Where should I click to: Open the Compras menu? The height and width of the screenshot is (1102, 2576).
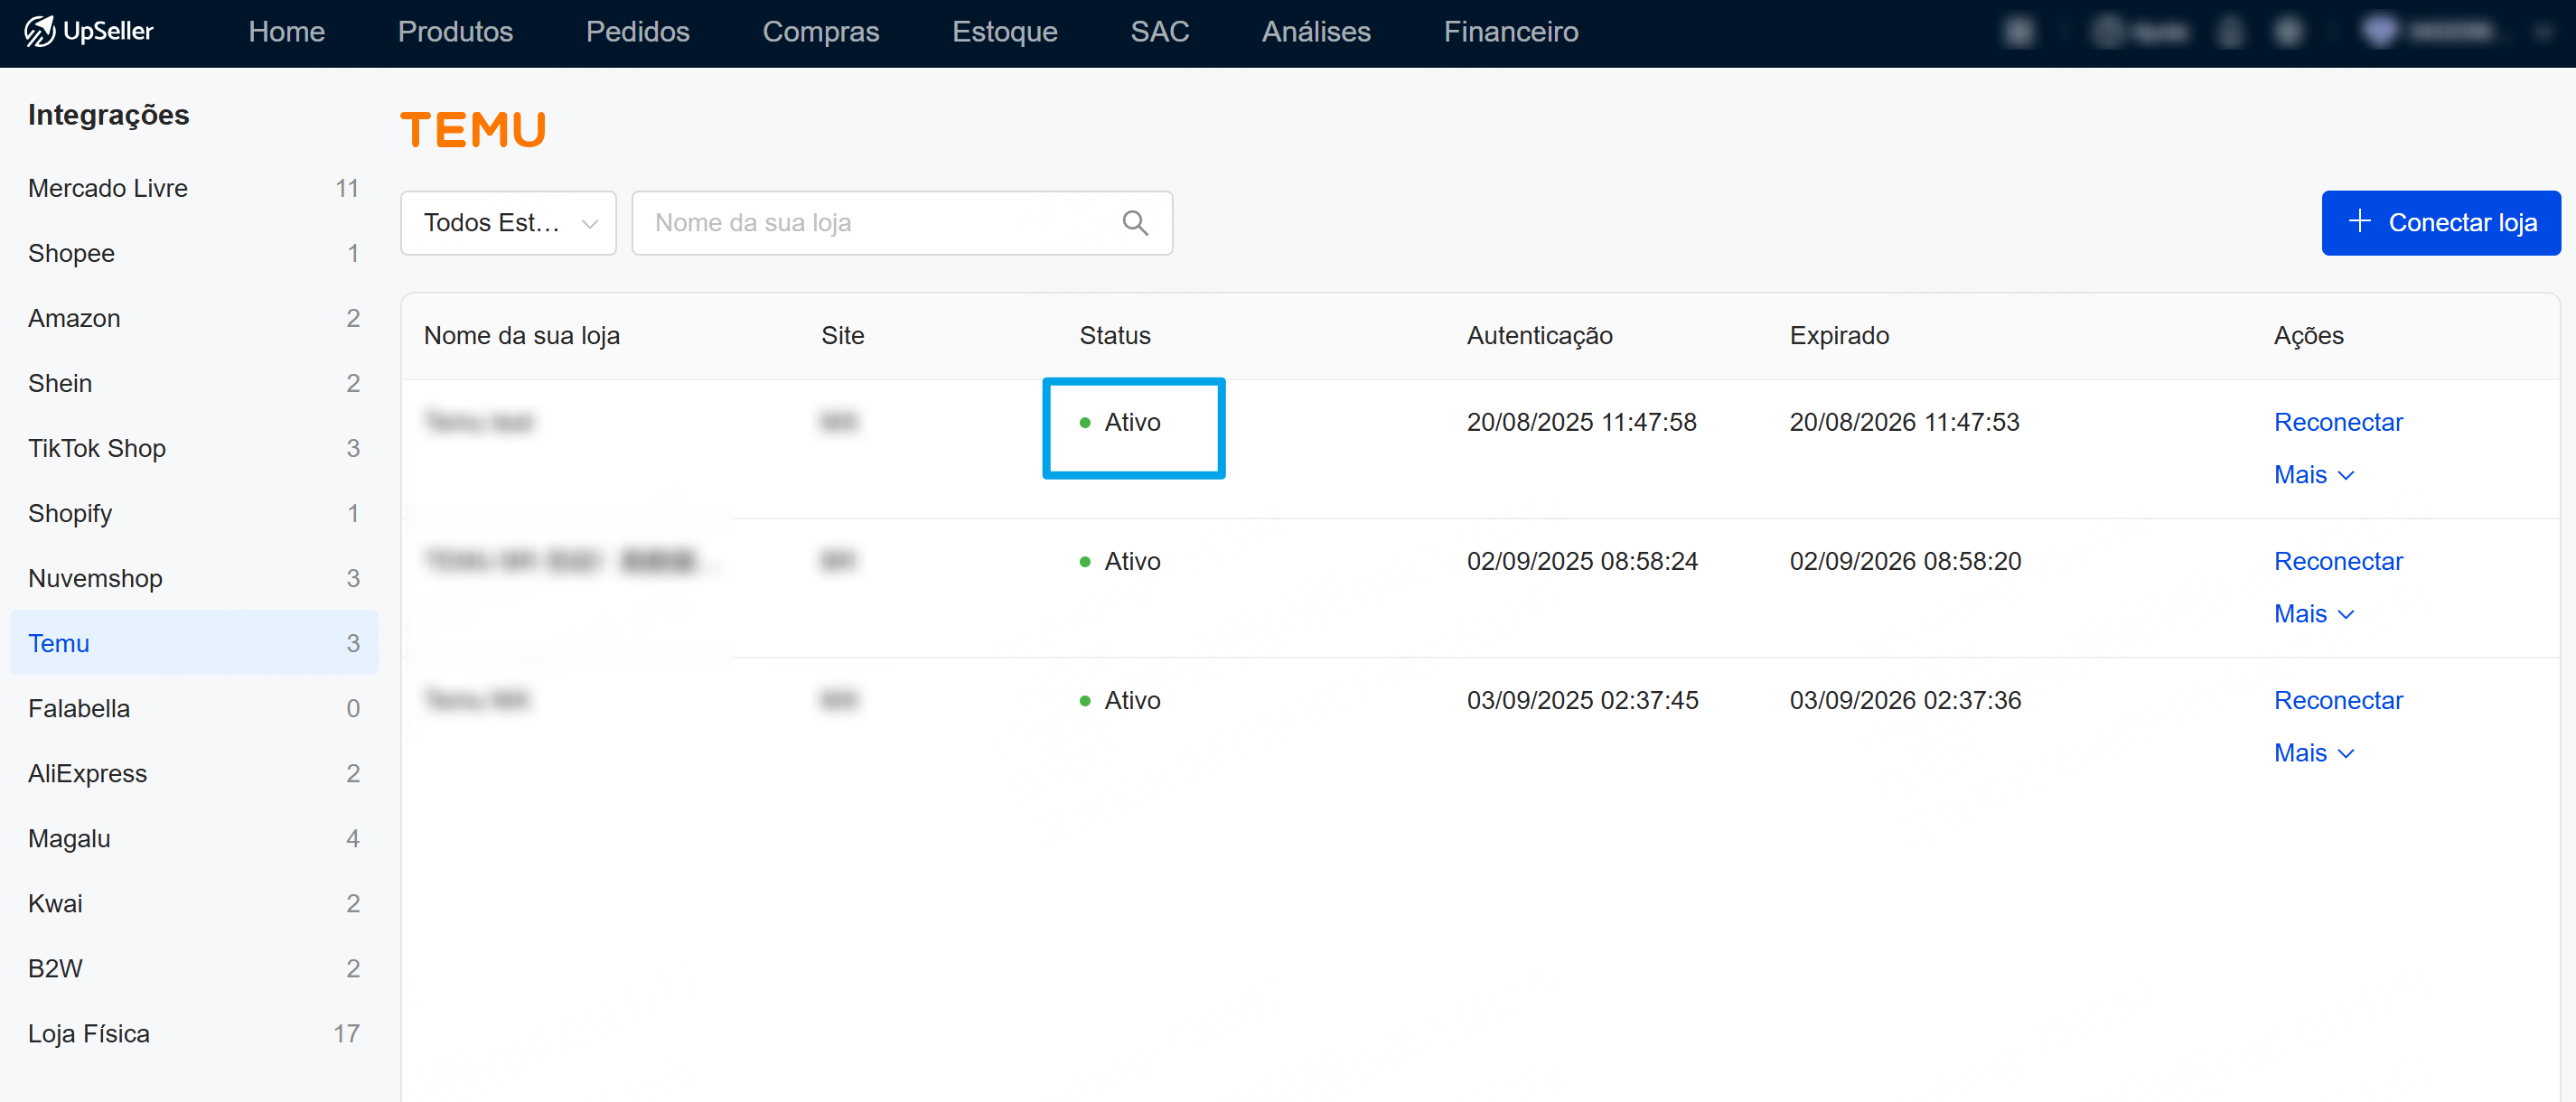[x=820, y=32]
